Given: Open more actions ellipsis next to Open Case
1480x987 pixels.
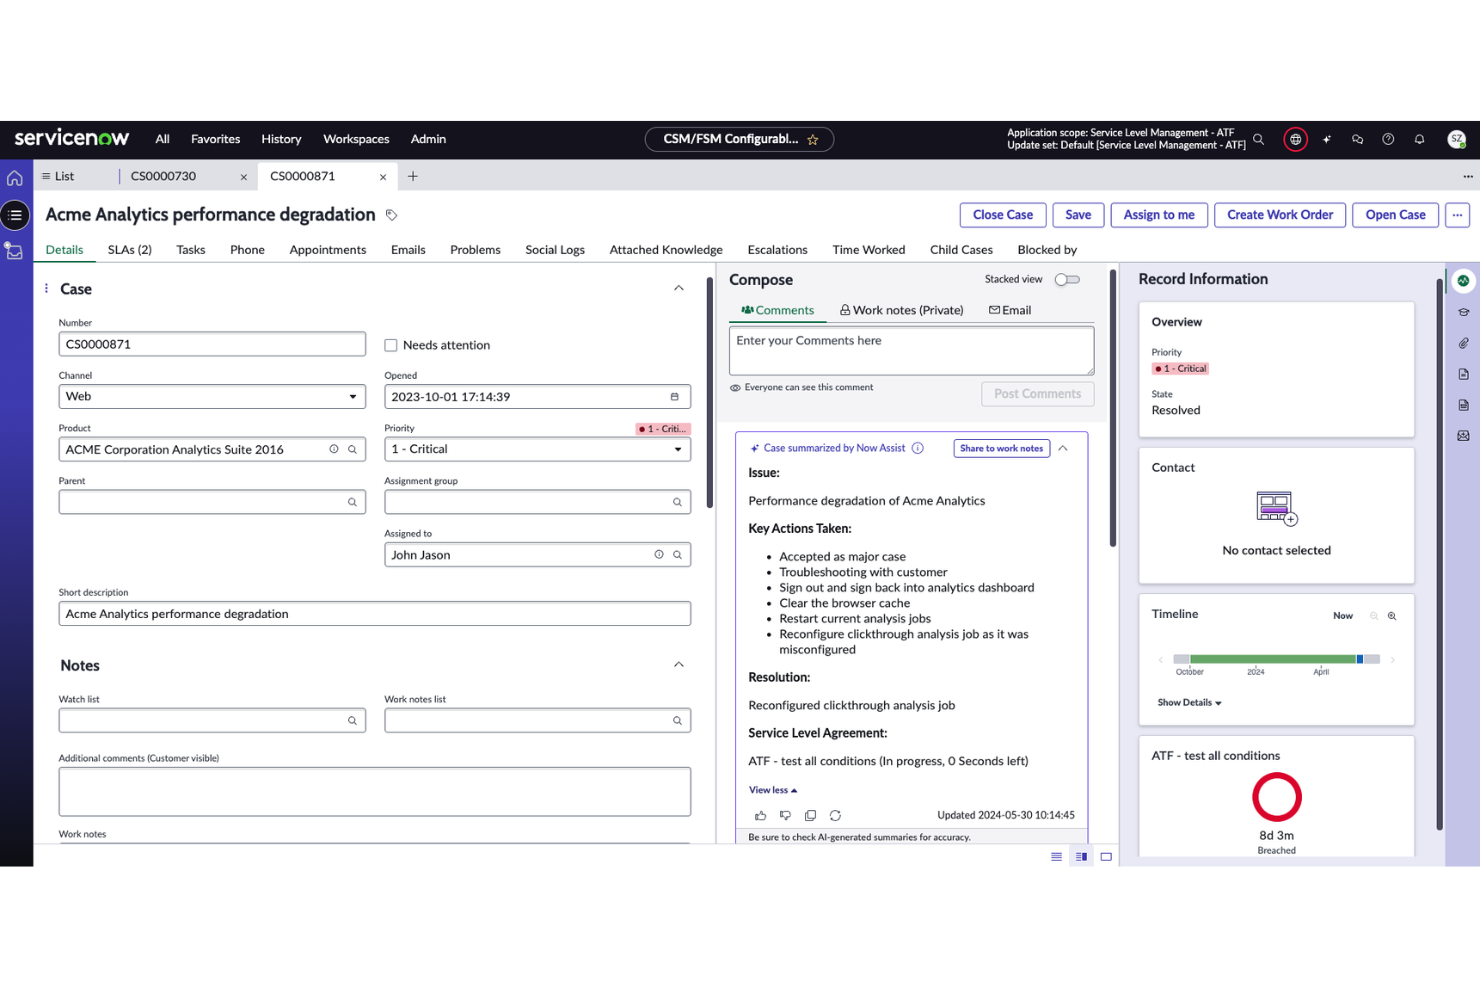Looking at the screenshot, I should click(1458, 215).
